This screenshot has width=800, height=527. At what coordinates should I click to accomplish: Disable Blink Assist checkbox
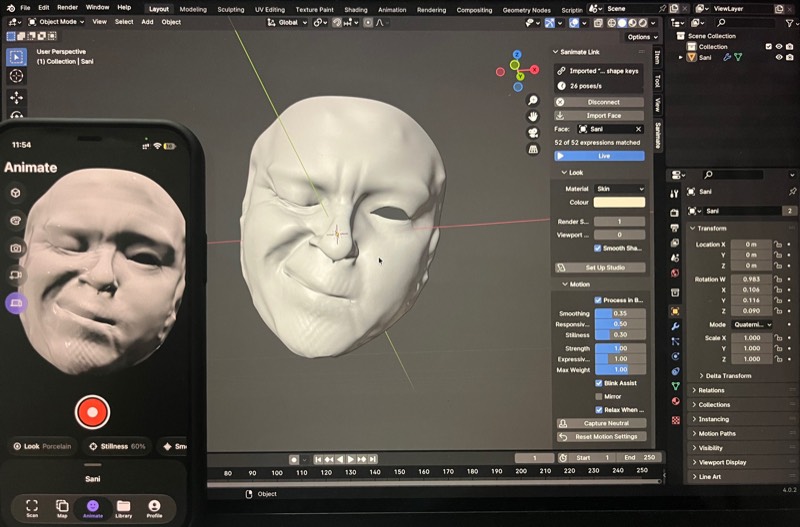pyautogui.click(x=598, y=383)
